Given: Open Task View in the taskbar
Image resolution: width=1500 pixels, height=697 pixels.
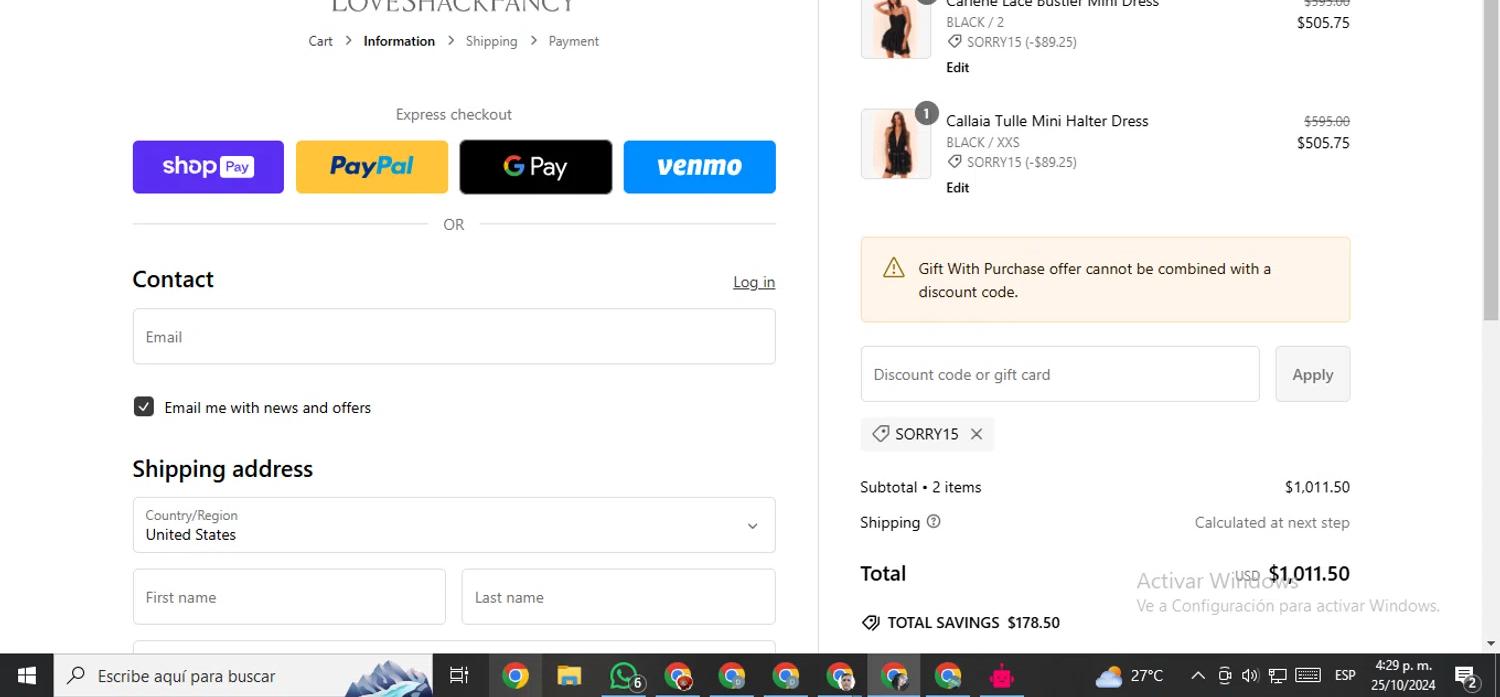Looking at the screenshot, I should tap(459, 675).
